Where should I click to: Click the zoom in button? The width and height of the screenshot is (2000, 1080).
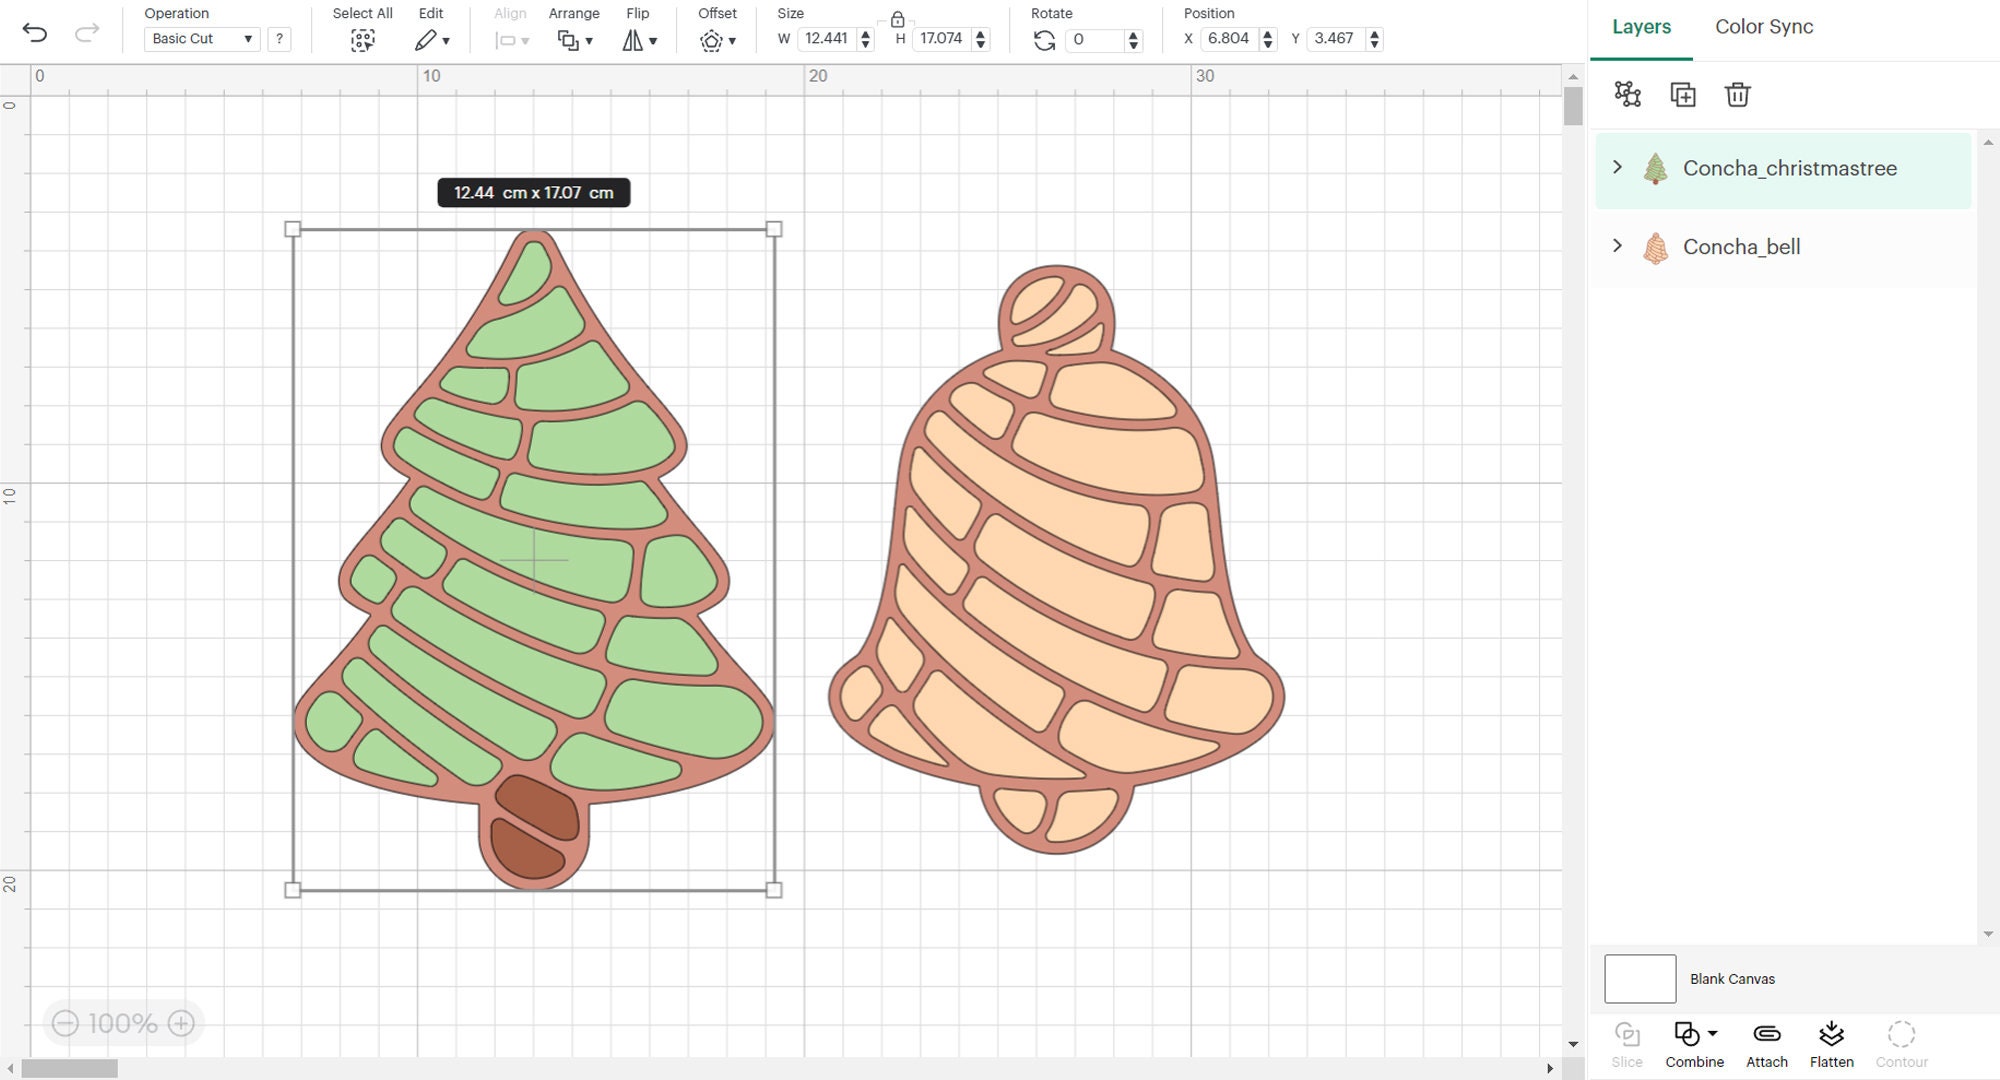point(180,1023)
